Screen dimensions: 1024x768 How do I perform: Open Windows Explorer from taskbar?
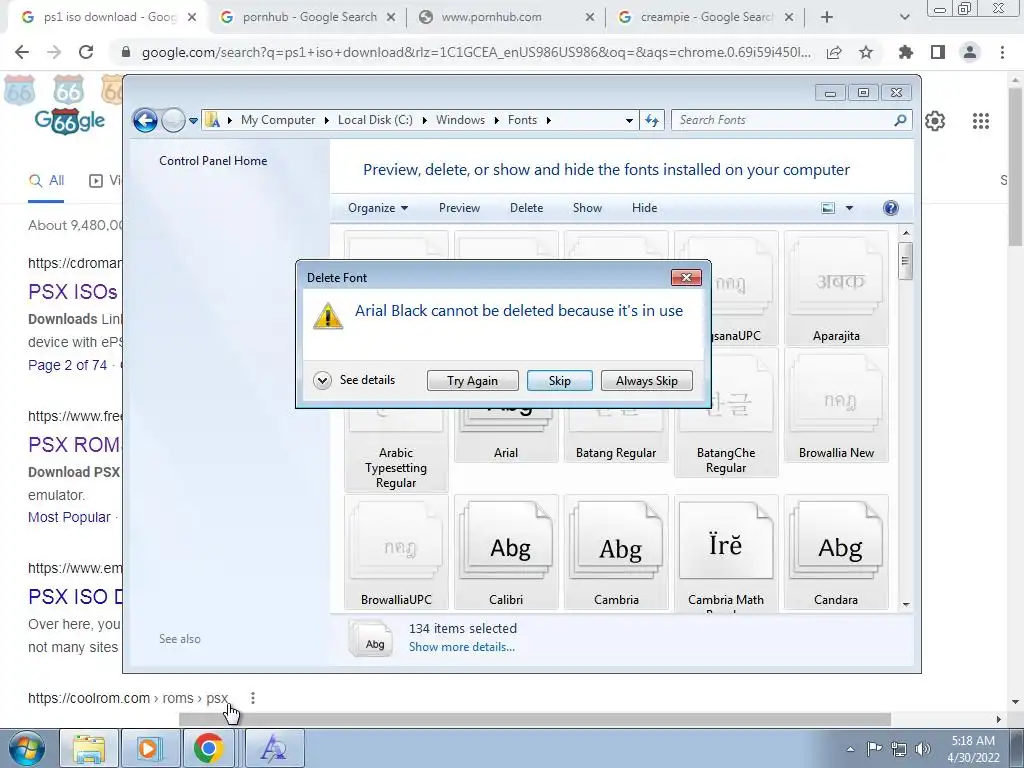(89, 748)
